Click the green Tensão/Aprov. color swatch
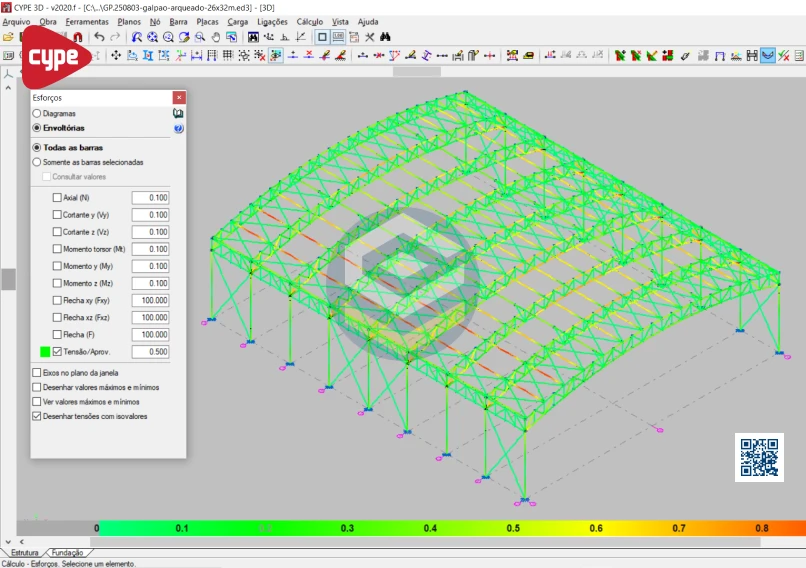Screen dimensions: 806x568 [x=44, y=352]
